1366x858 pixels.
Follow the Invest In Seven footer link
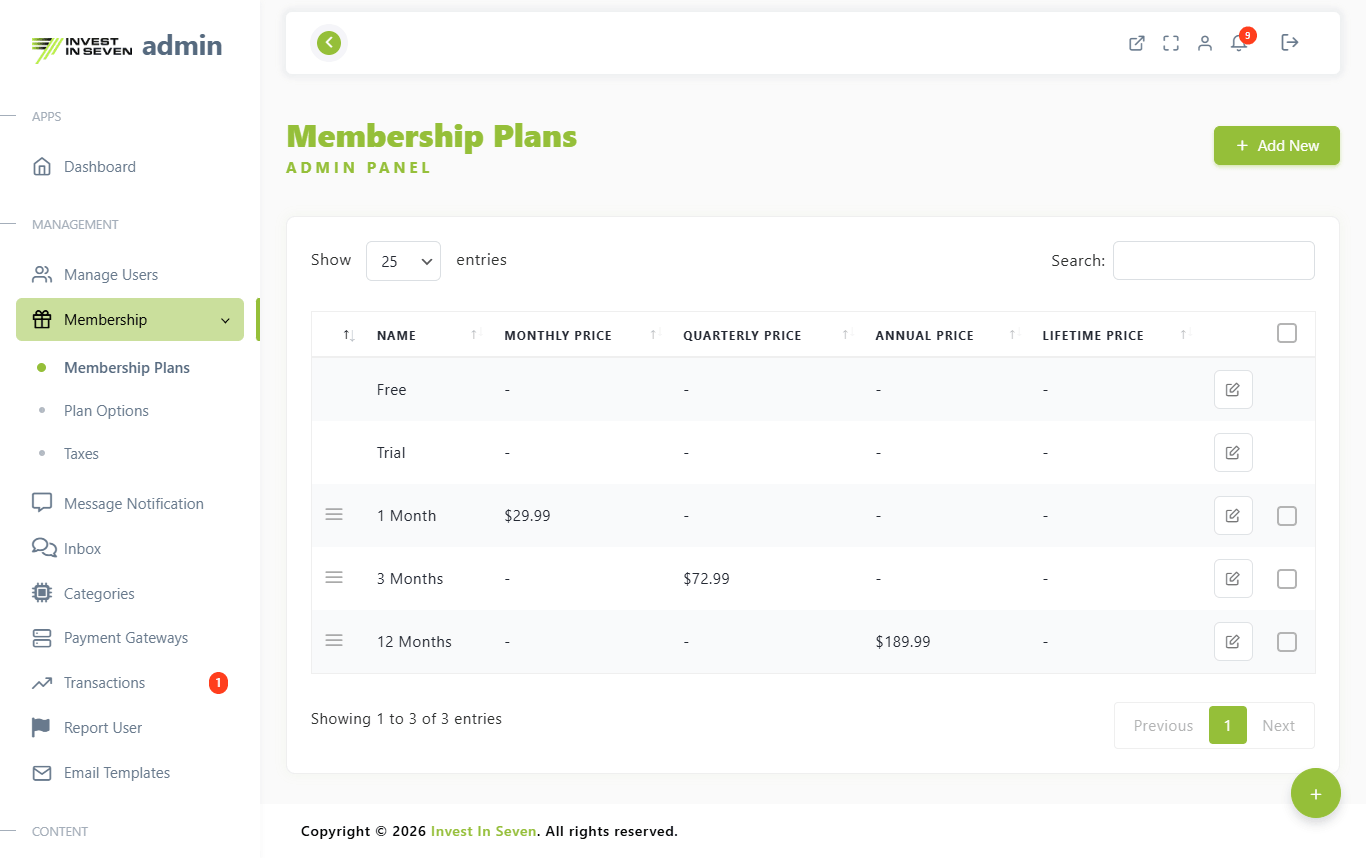coord(483,831)
